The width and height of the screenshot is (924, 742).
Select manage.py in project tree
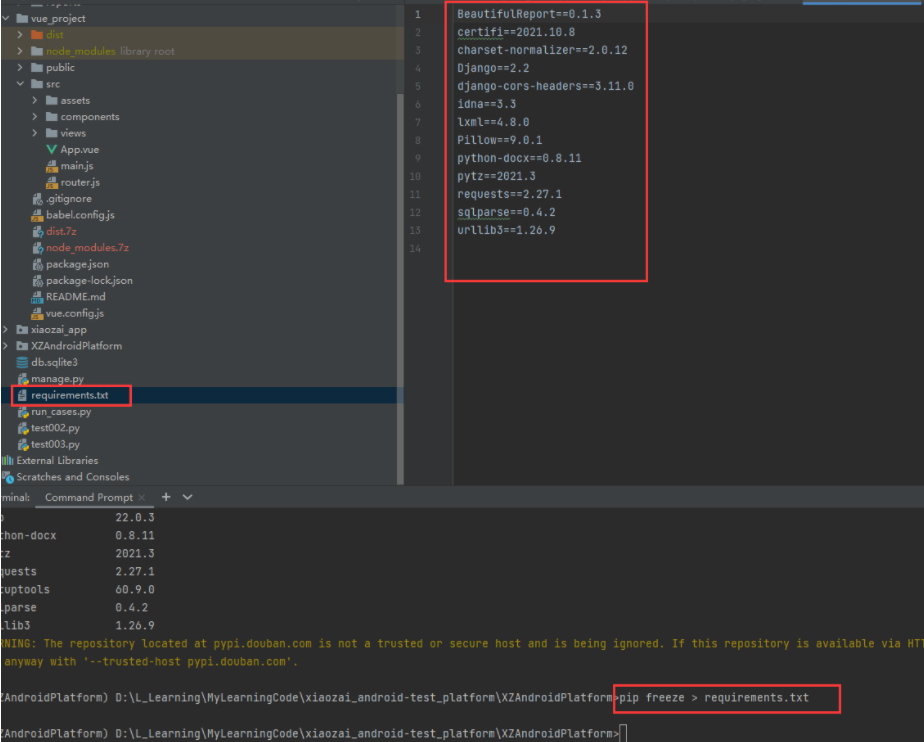click(57, 379)
